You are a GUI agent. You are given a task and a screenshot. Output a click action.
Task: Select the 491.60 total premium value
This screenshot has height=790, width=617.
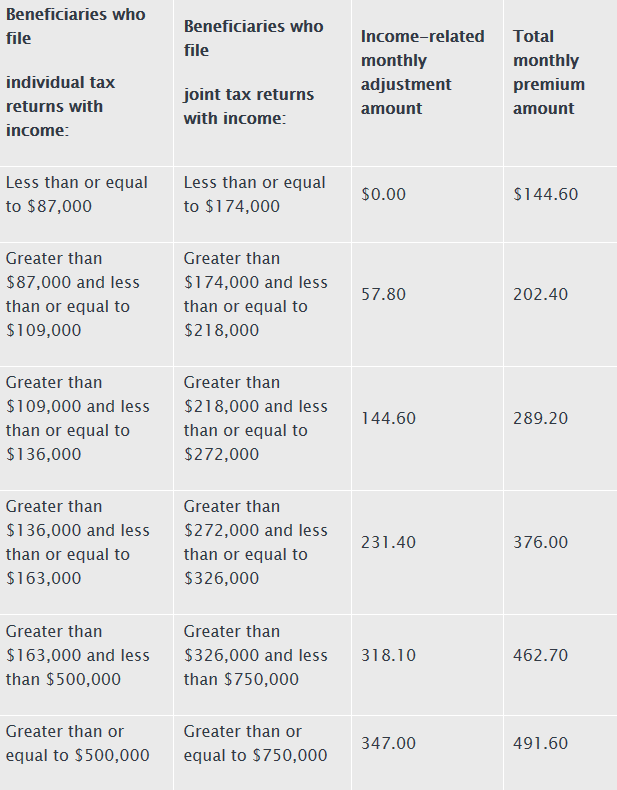[540, 743]
